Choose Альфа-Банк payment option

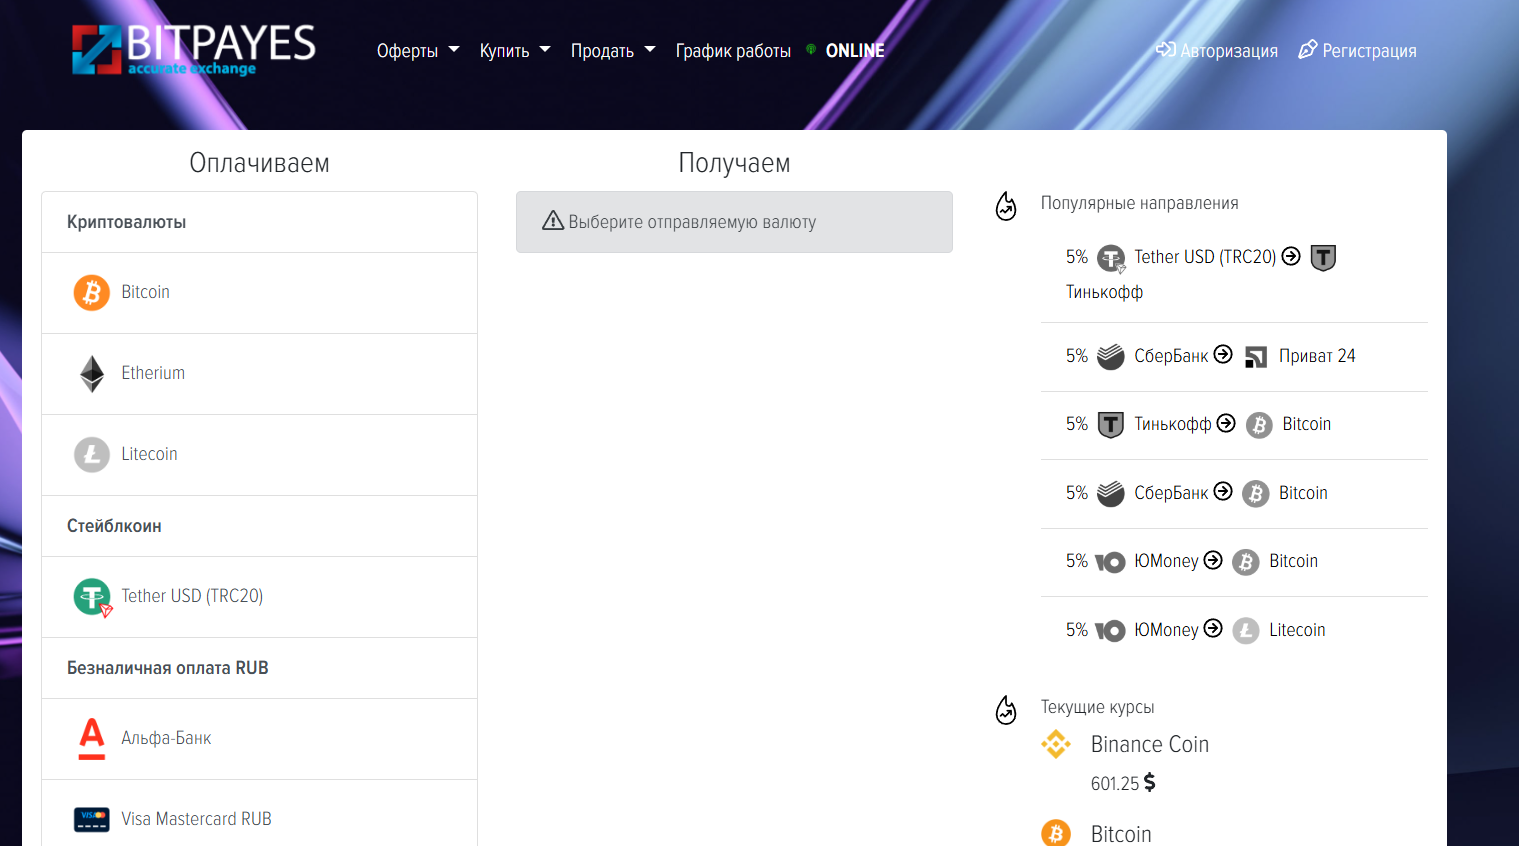point(259,739)
